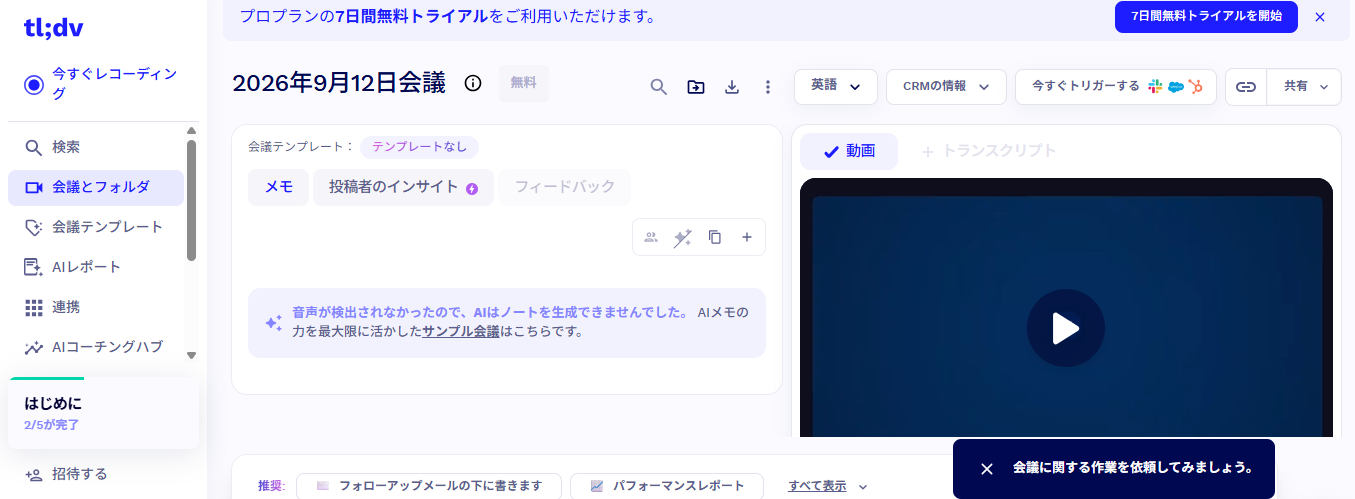1355x499 pixels.
Task: Click the sidebar scroll up arrow
Action: [x=191, y=130]
